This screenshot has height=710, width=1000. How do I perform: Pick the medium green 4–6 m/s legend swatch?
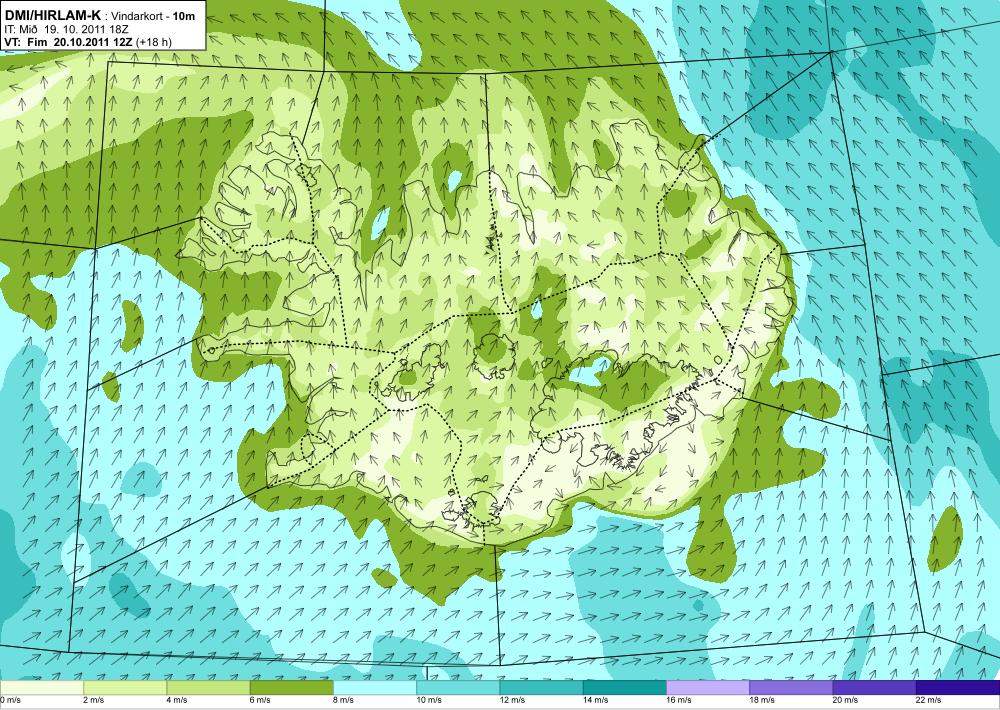[208, 688]
